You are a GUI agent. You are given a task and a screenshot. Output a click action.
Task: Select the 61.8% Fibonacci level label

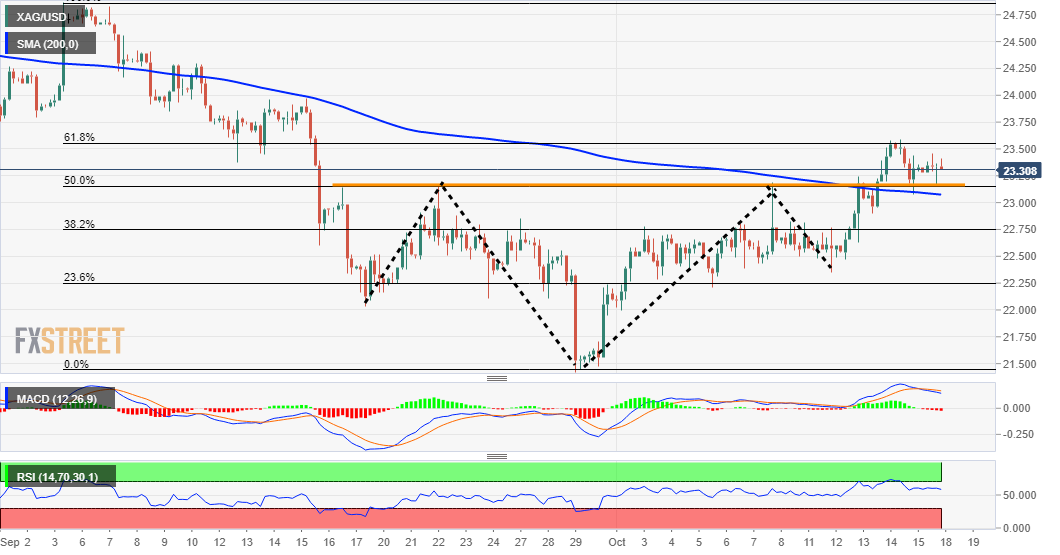[x=79, y=138]
